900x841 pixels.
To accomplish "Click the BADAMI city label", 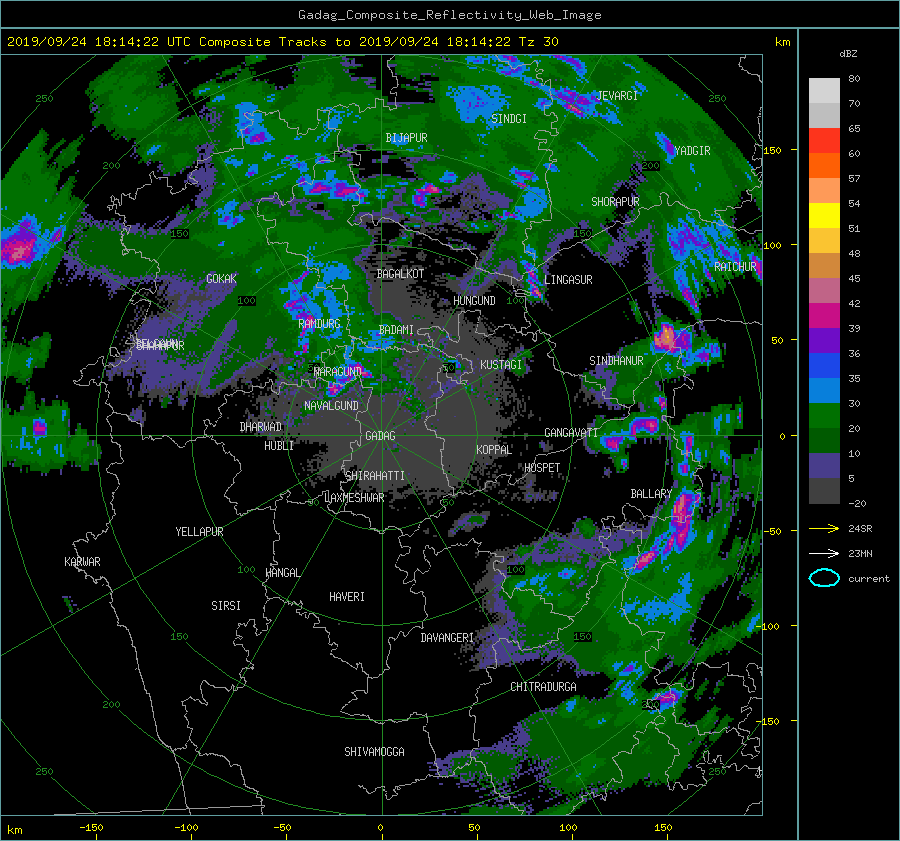I will click(396, 330).
